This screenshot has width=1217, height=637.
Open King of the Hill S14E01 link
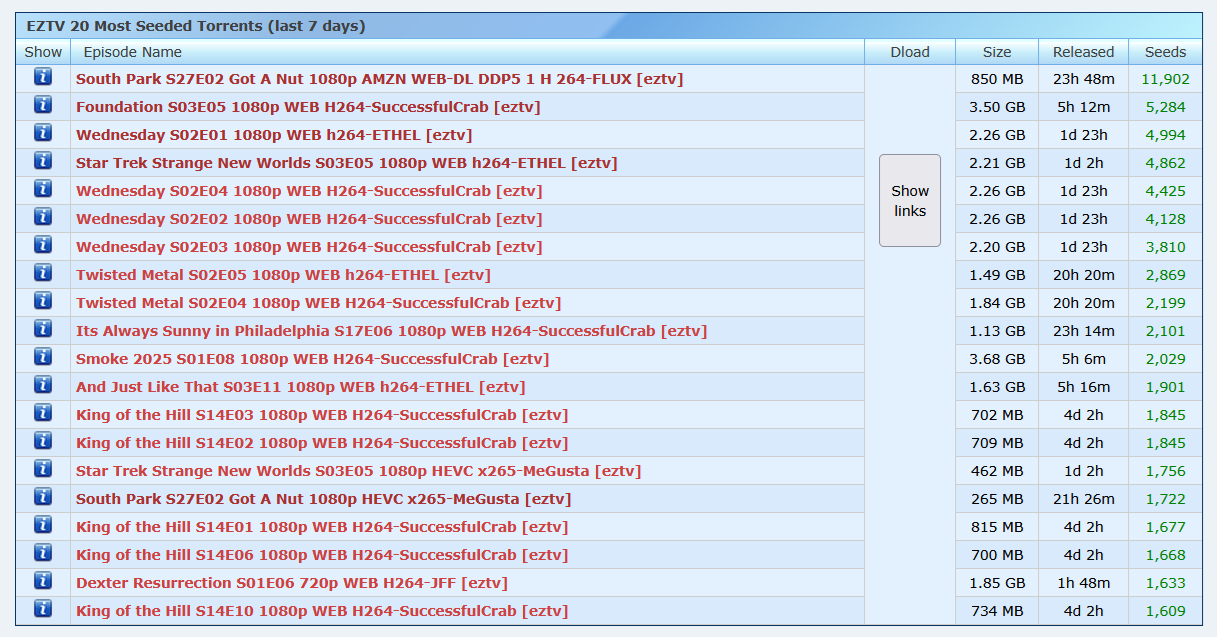[322, 527]
